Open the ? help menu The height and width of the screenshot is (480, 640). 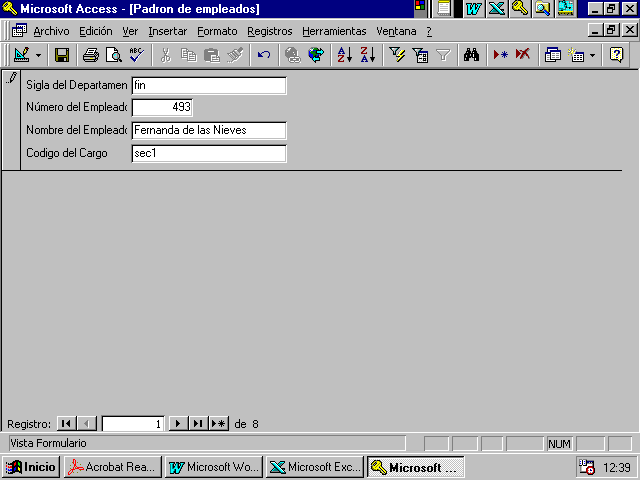(x=429, y=31)
